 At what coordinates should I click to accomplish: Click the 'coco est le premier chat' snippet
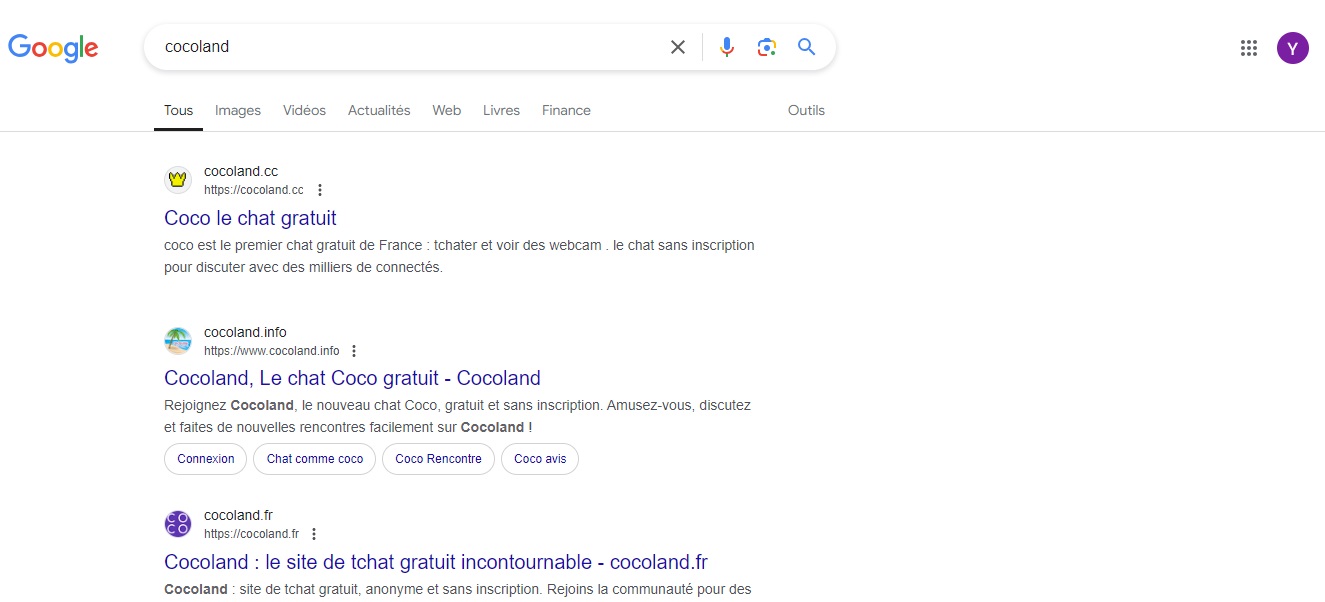point(459,256)
